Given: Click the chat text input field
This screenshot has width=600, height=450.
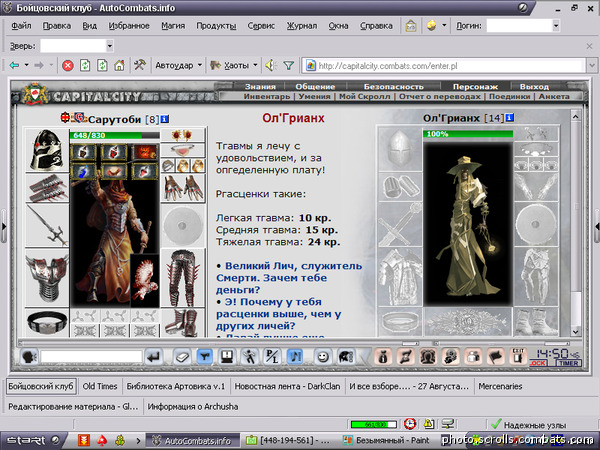Looking at the screenshot, I should [x=91, y=357].
